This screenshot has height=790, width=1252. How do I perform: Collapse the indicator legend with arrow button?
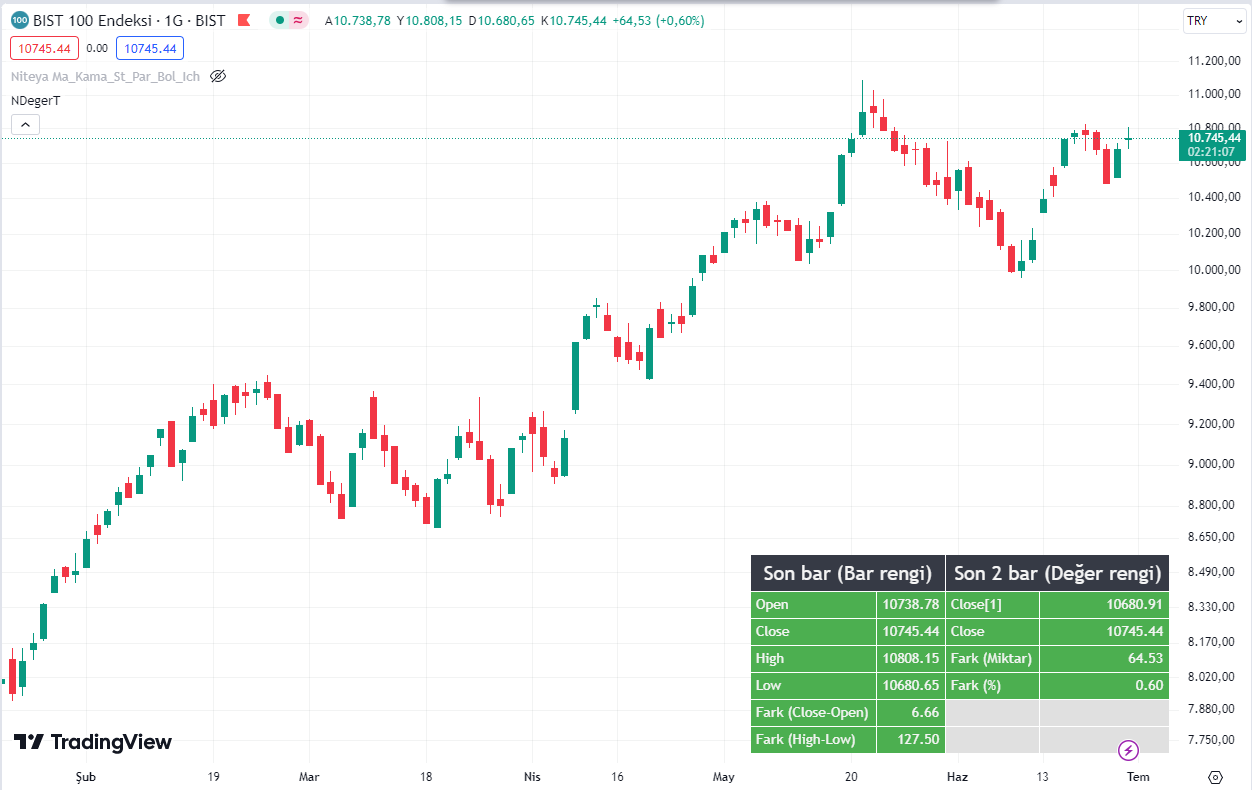pos(25,124)
